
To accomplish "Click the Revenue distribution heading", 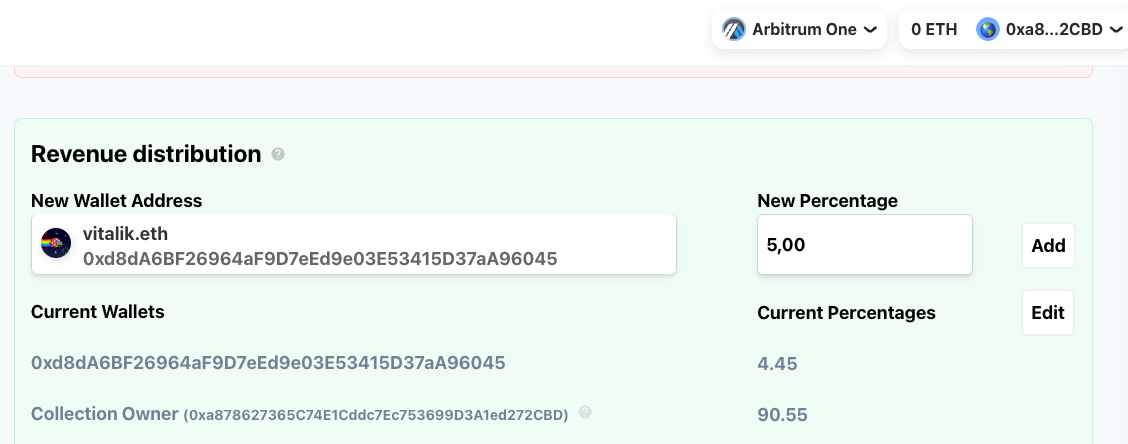I will (146, 154).
